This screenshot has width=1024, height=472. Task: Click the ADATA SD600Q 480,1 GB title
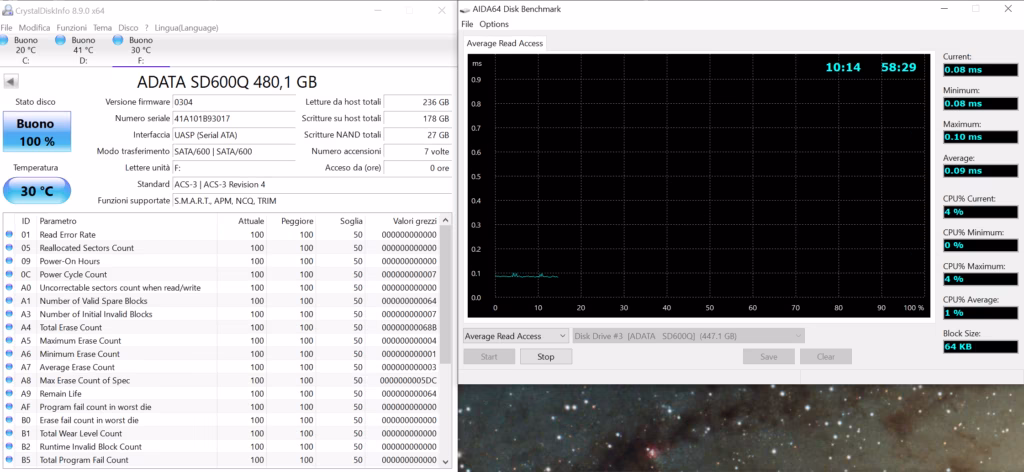coord(227,82)
